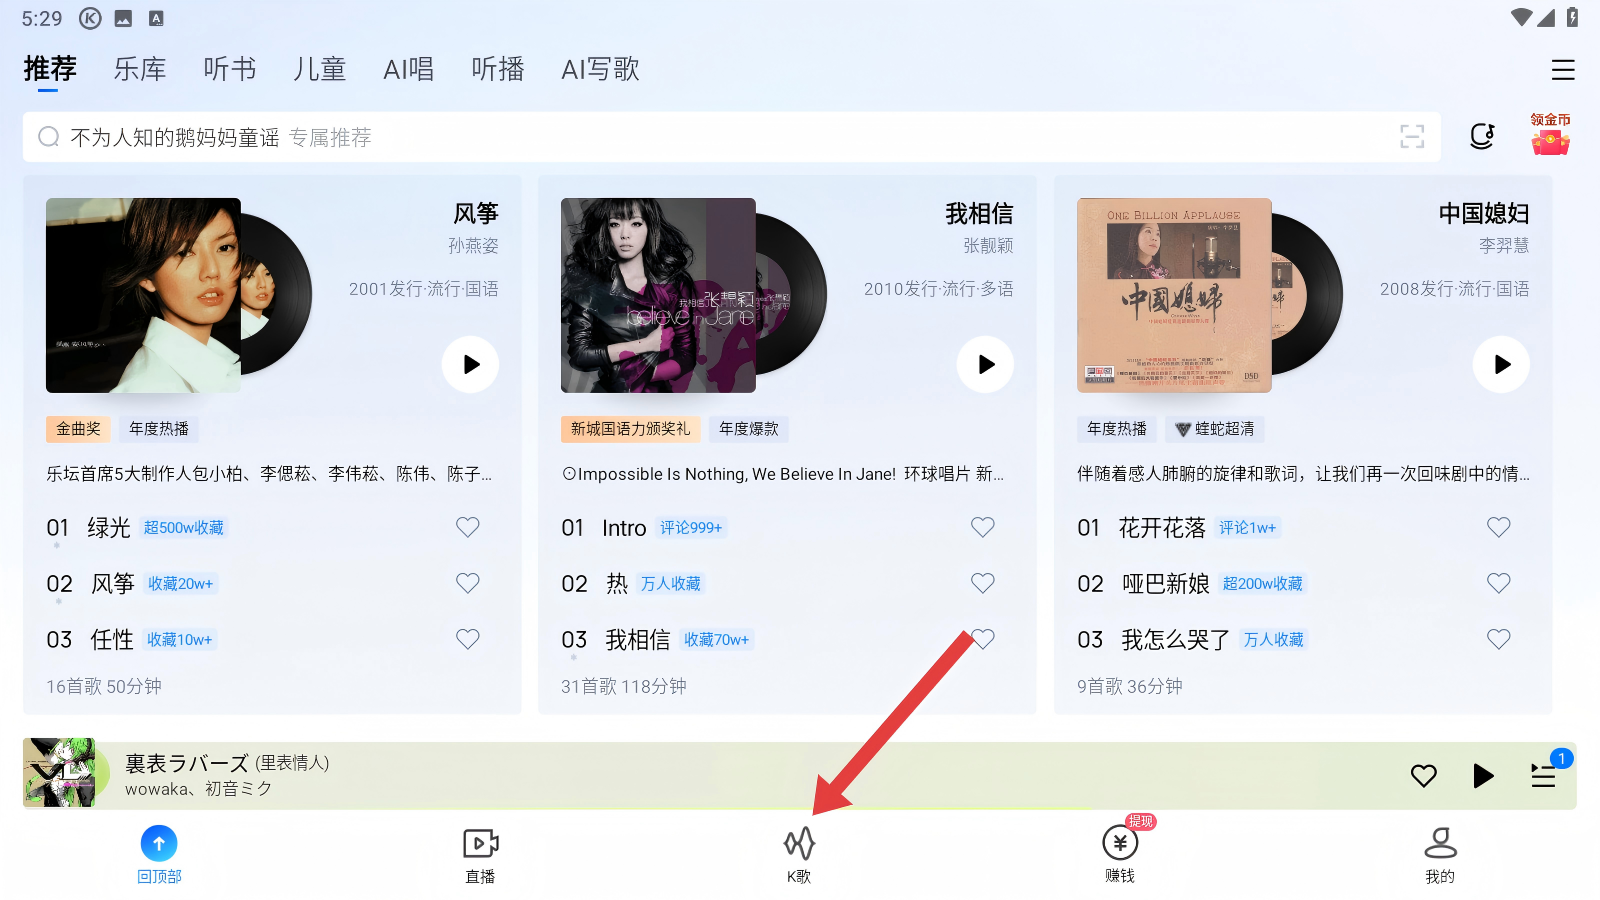Play the 我相信 album
This screenshot has width=1600, height=900.
(x=985, y=364)
